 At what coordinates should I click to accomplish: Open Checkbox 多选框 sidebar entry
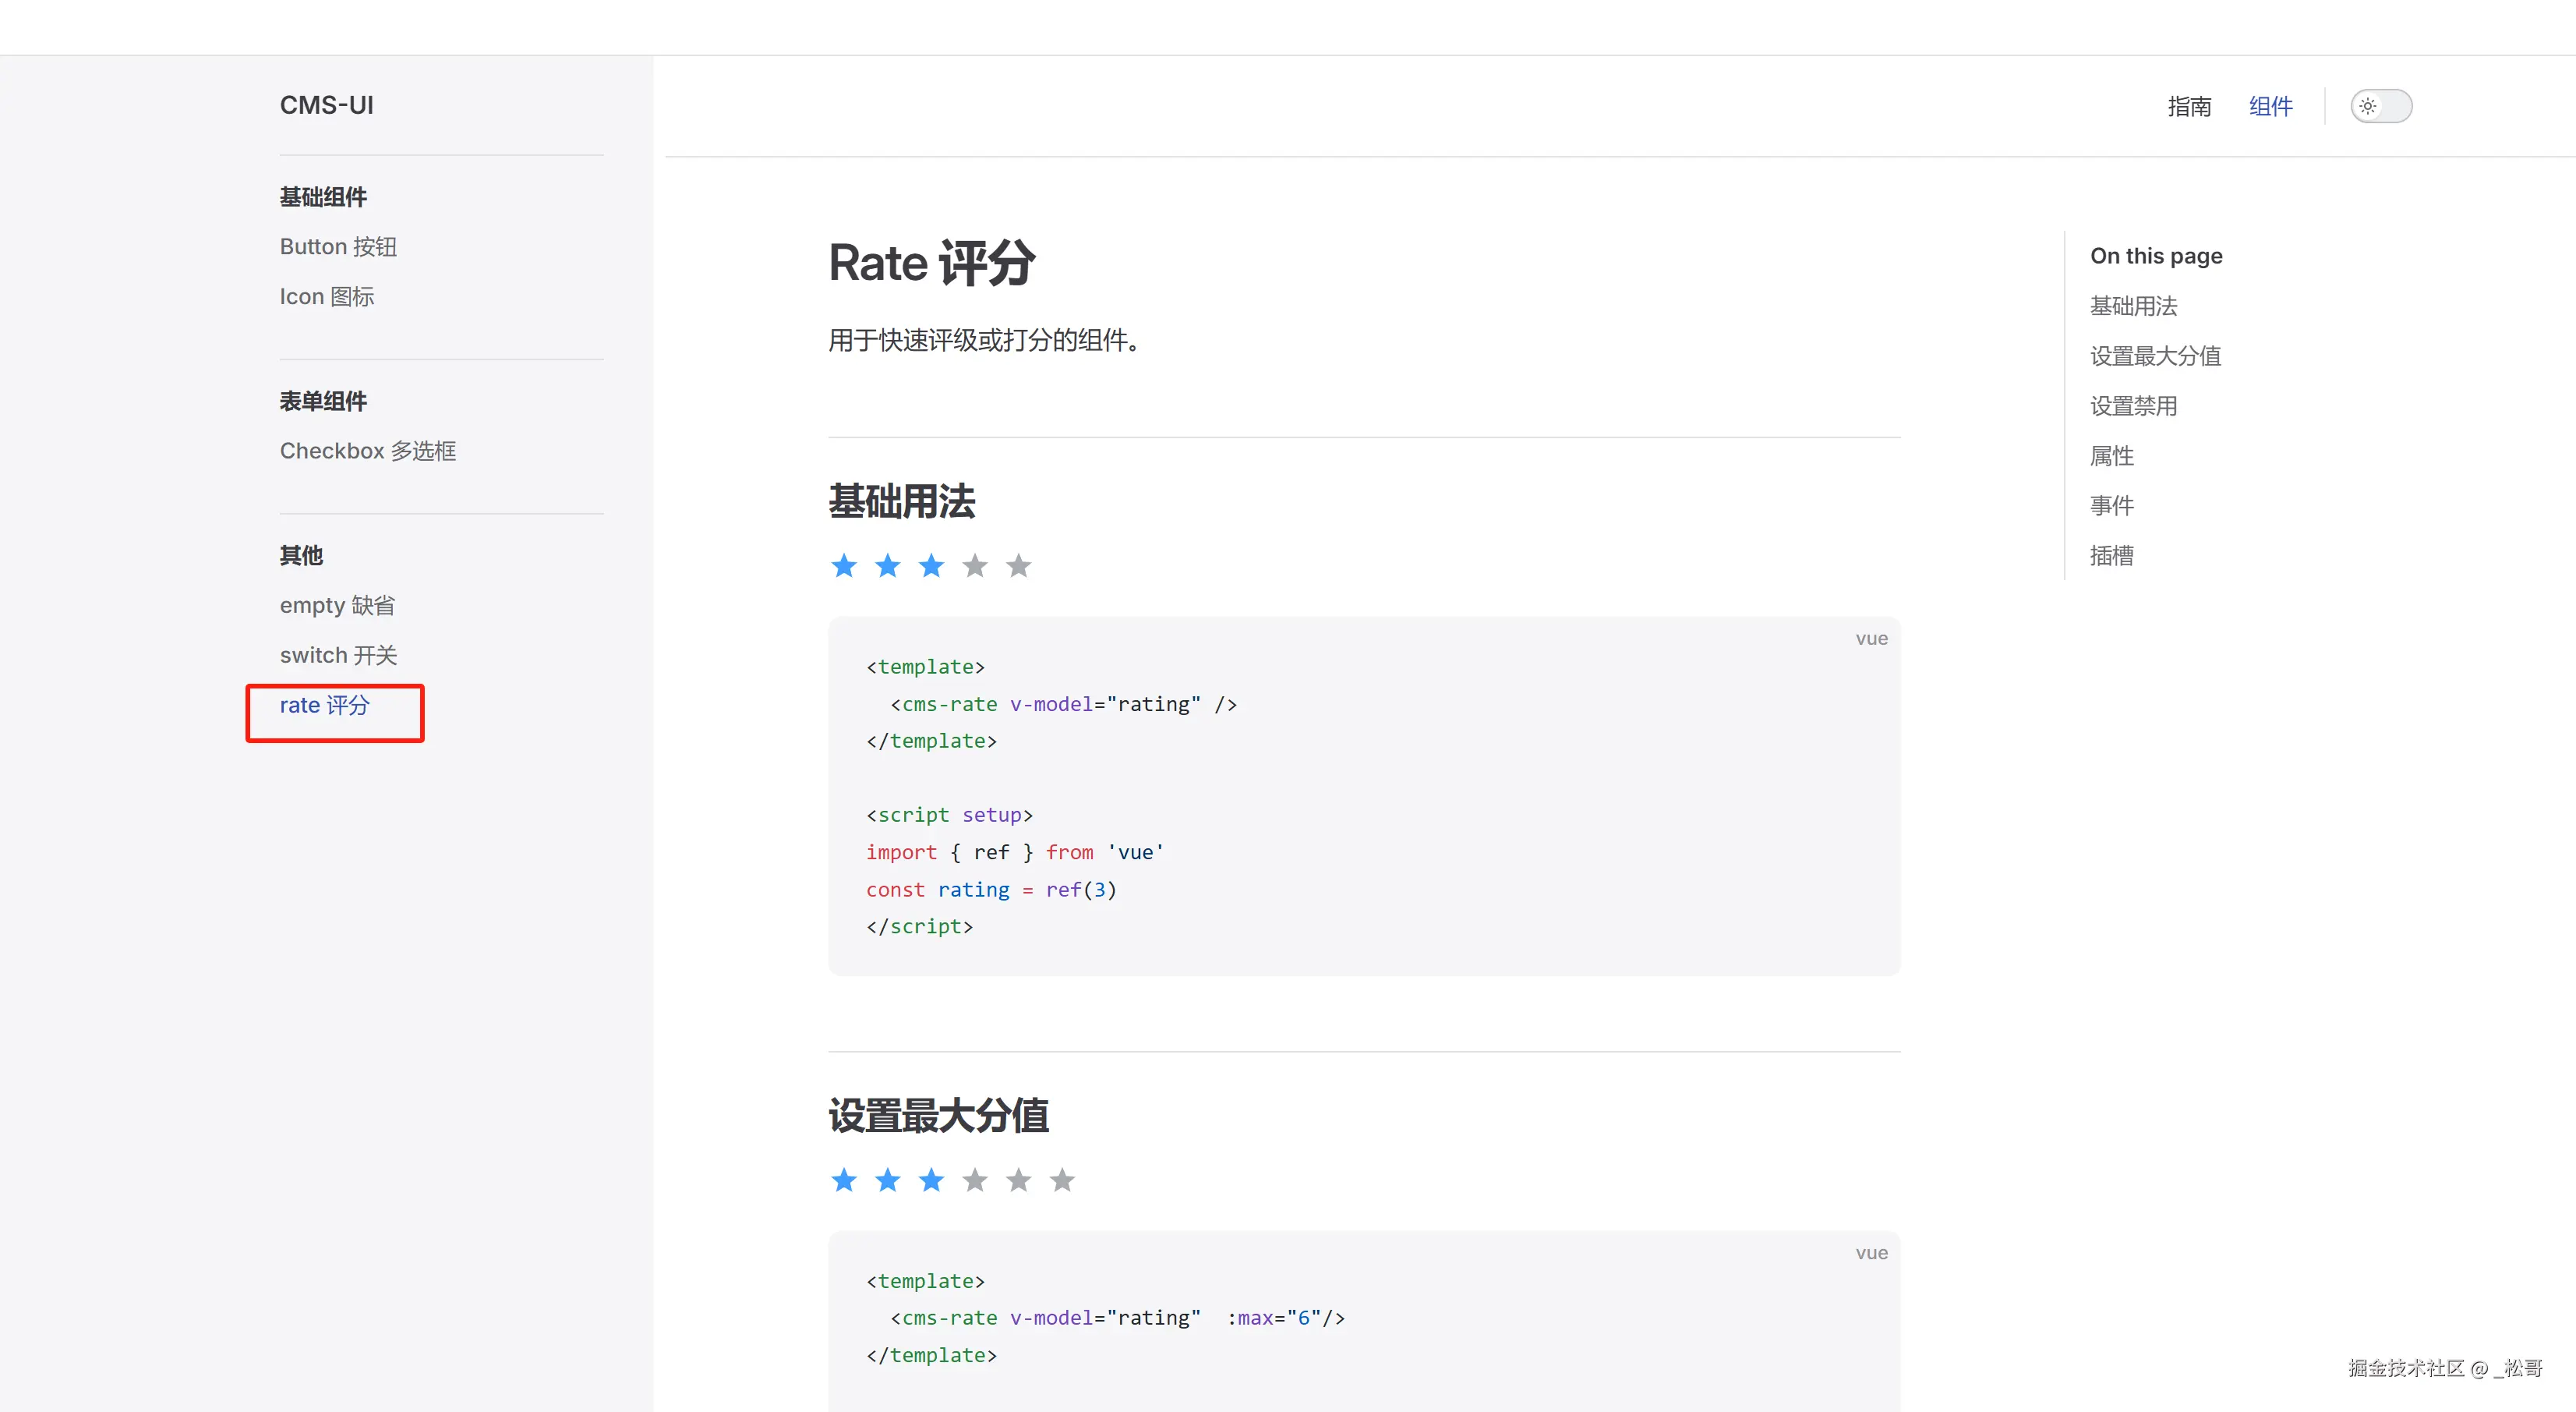pos(367,451)
